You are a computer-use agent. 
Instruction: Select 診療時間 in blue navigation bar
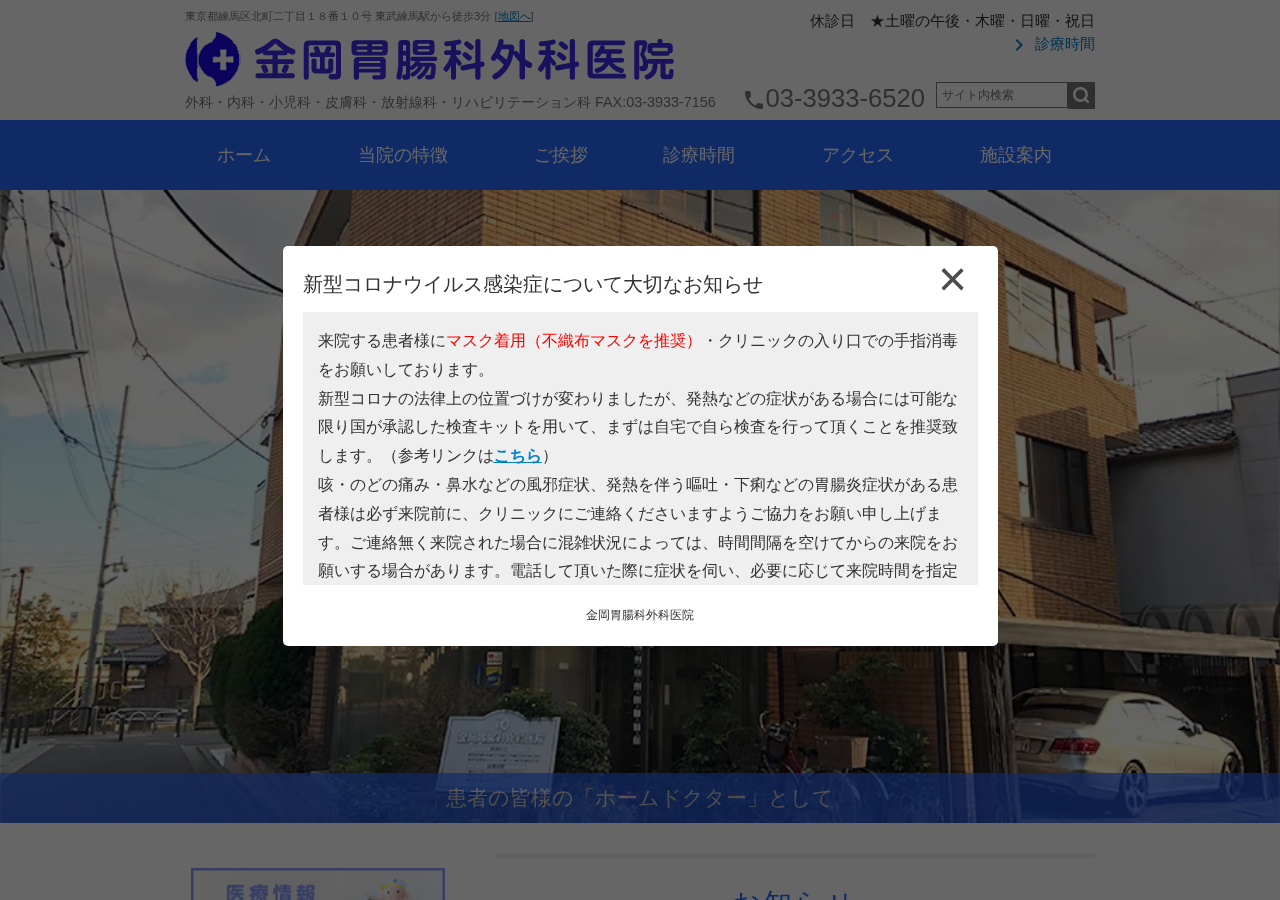click(699, 155)
